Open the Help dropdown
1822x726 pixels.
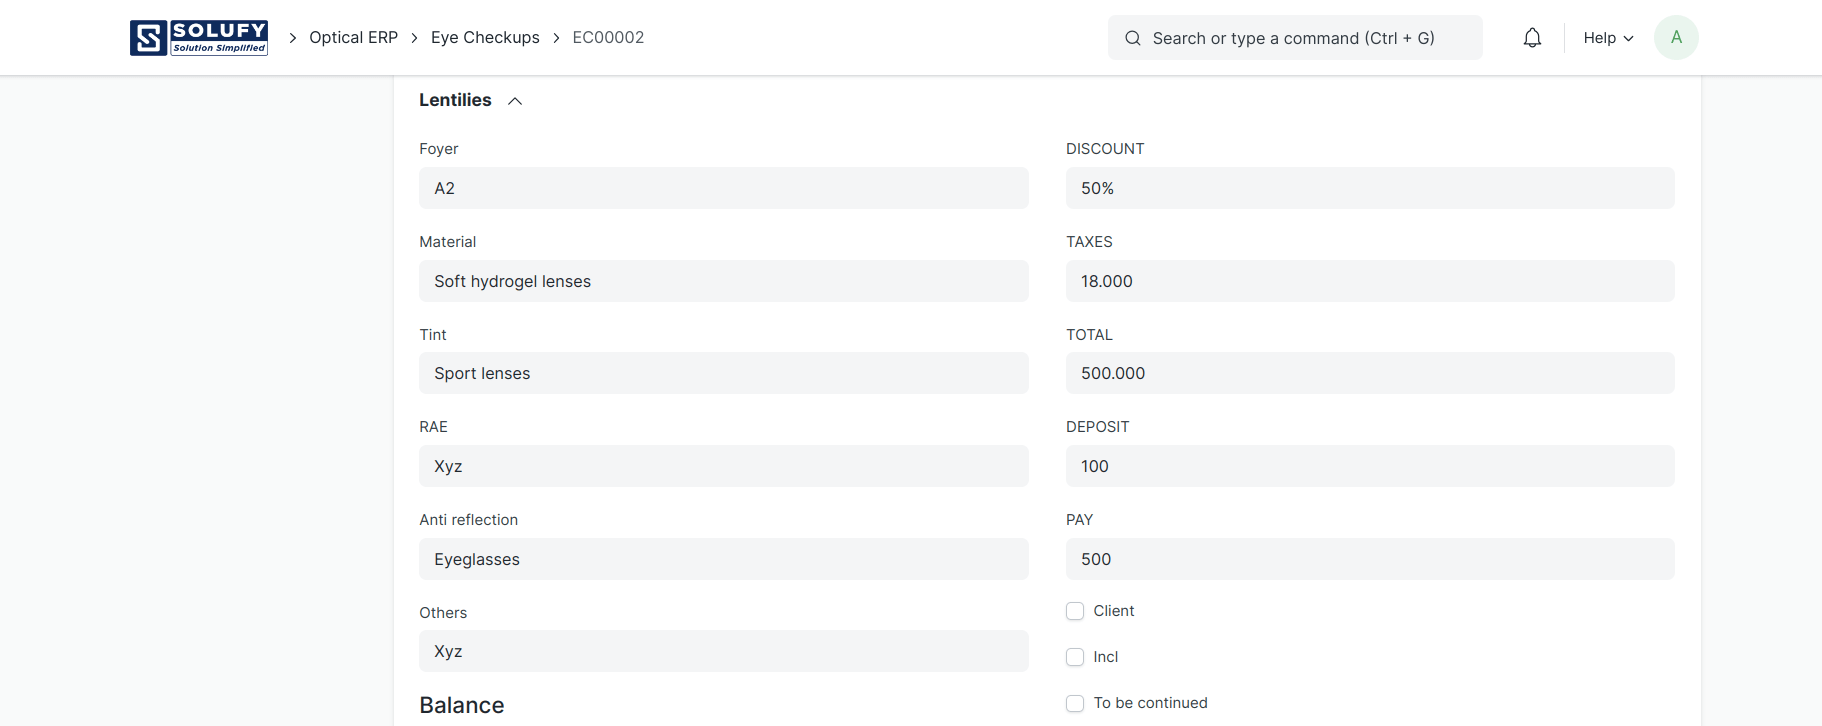(x=1608, y=38)
